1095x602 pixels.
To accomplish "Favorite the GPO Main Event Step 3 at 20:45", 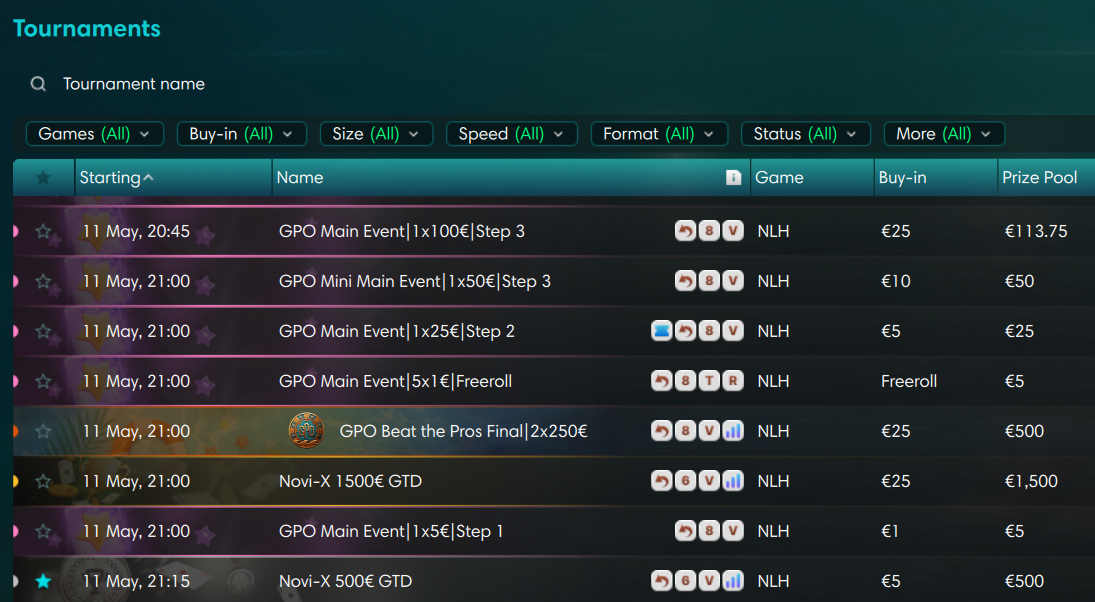I will point(43,231).
